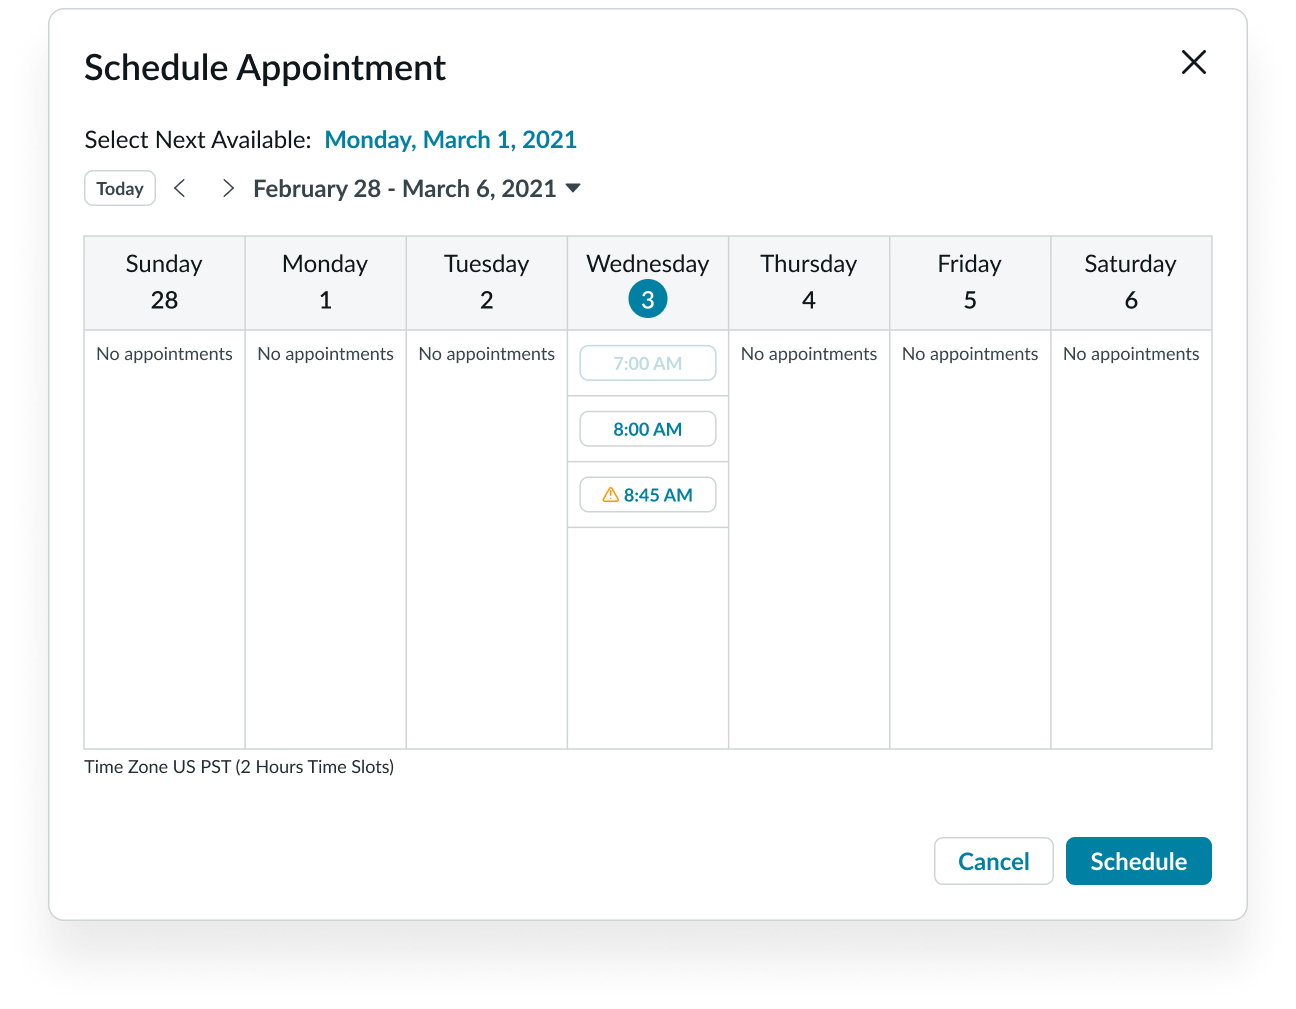
Task: Open the week selector dropdown arrow
Action: [x=574, y=188]
